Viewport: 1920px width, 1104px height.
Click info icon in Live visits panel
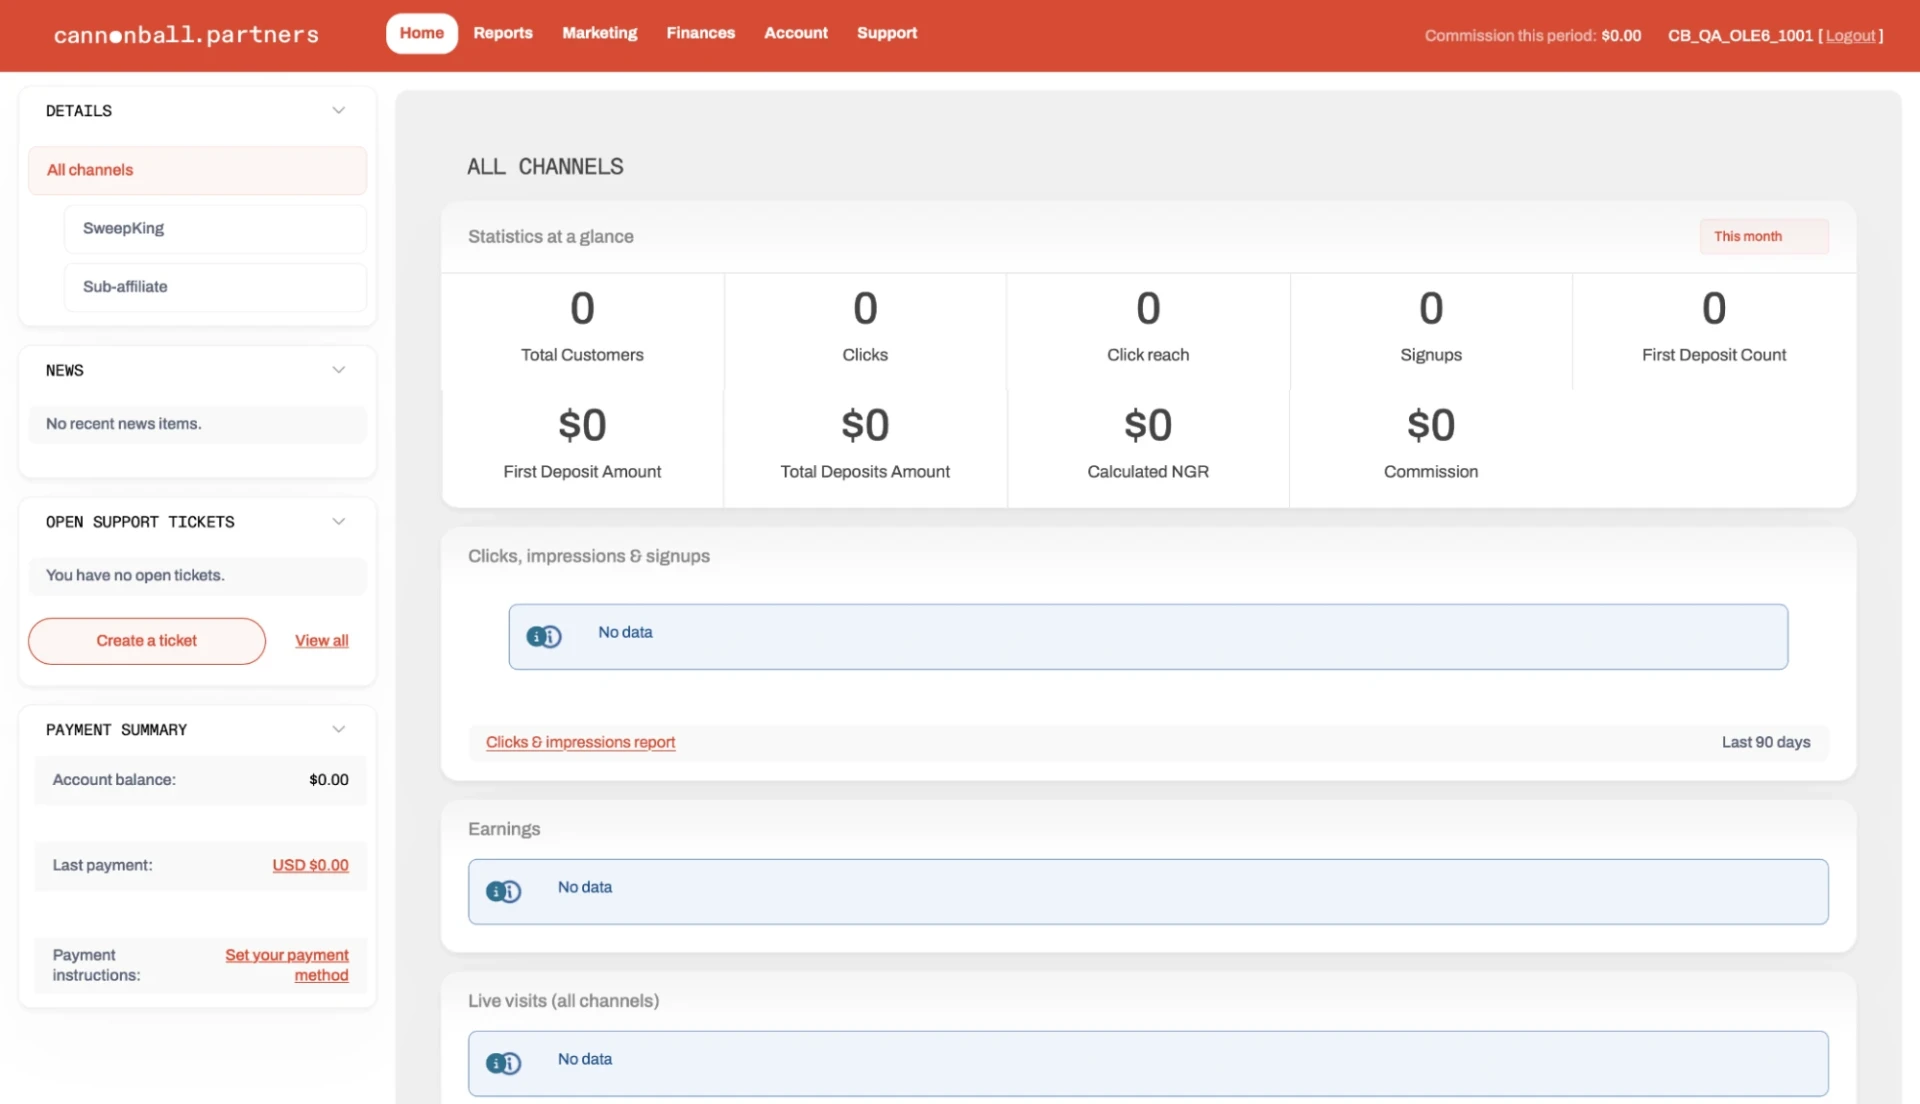tap(503, 1063)
